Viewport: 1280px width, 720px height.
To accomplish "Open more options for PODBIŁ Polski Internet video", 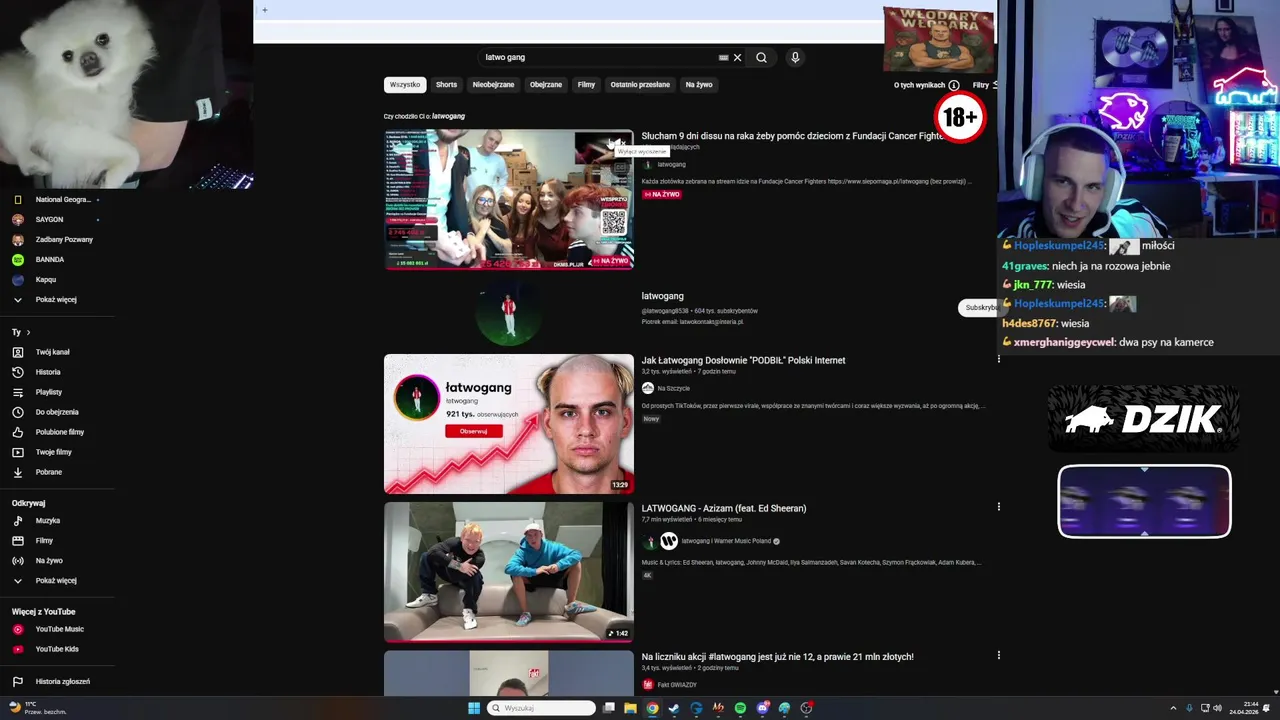I will pyautogui.click(x=998, y=359).
